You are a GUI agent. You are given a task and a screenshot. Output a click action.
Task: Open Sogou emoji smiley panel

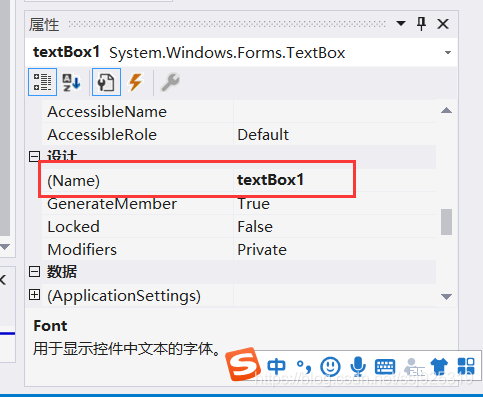[330, 367]
